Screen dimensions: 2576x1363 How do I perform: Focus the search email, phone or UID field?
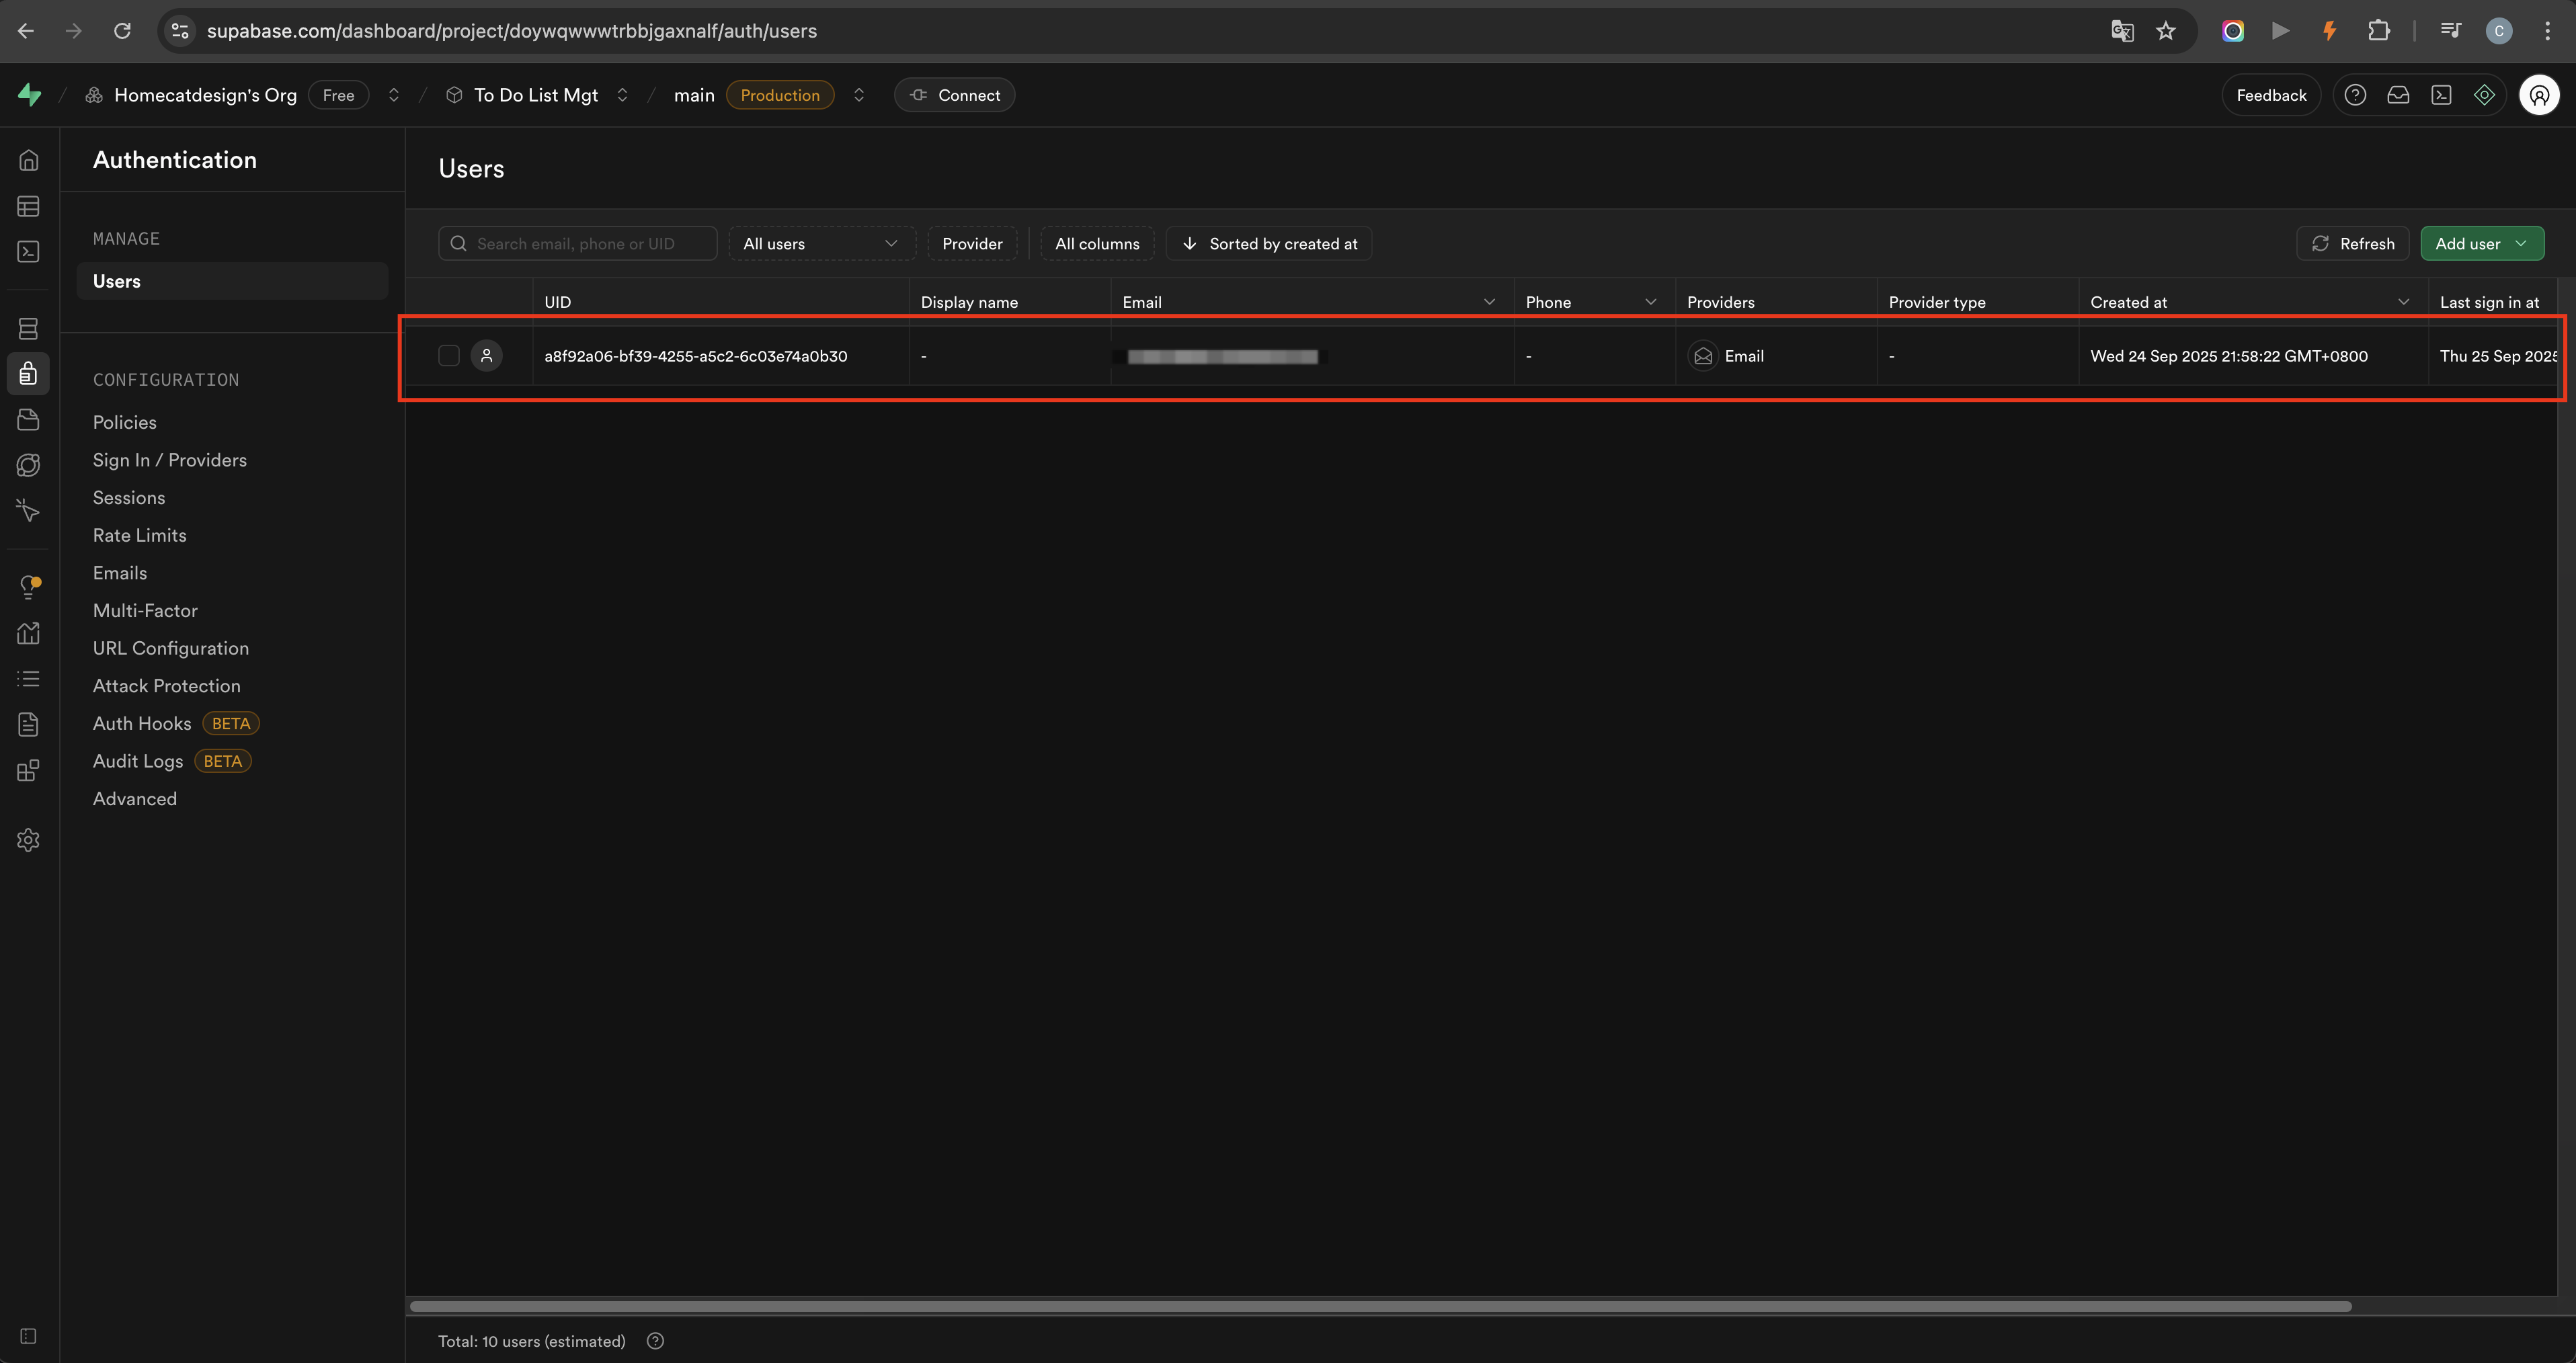[578, 244]
